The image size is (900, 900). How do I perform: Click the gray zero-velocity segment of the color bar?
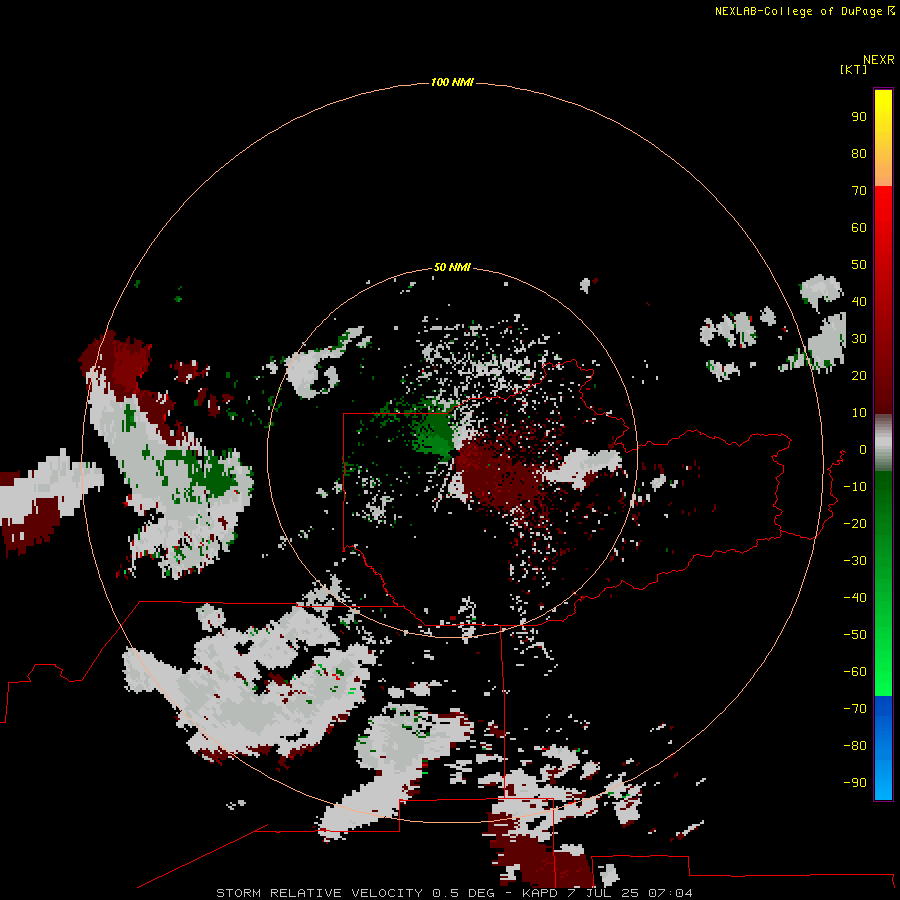pos(883,443)
